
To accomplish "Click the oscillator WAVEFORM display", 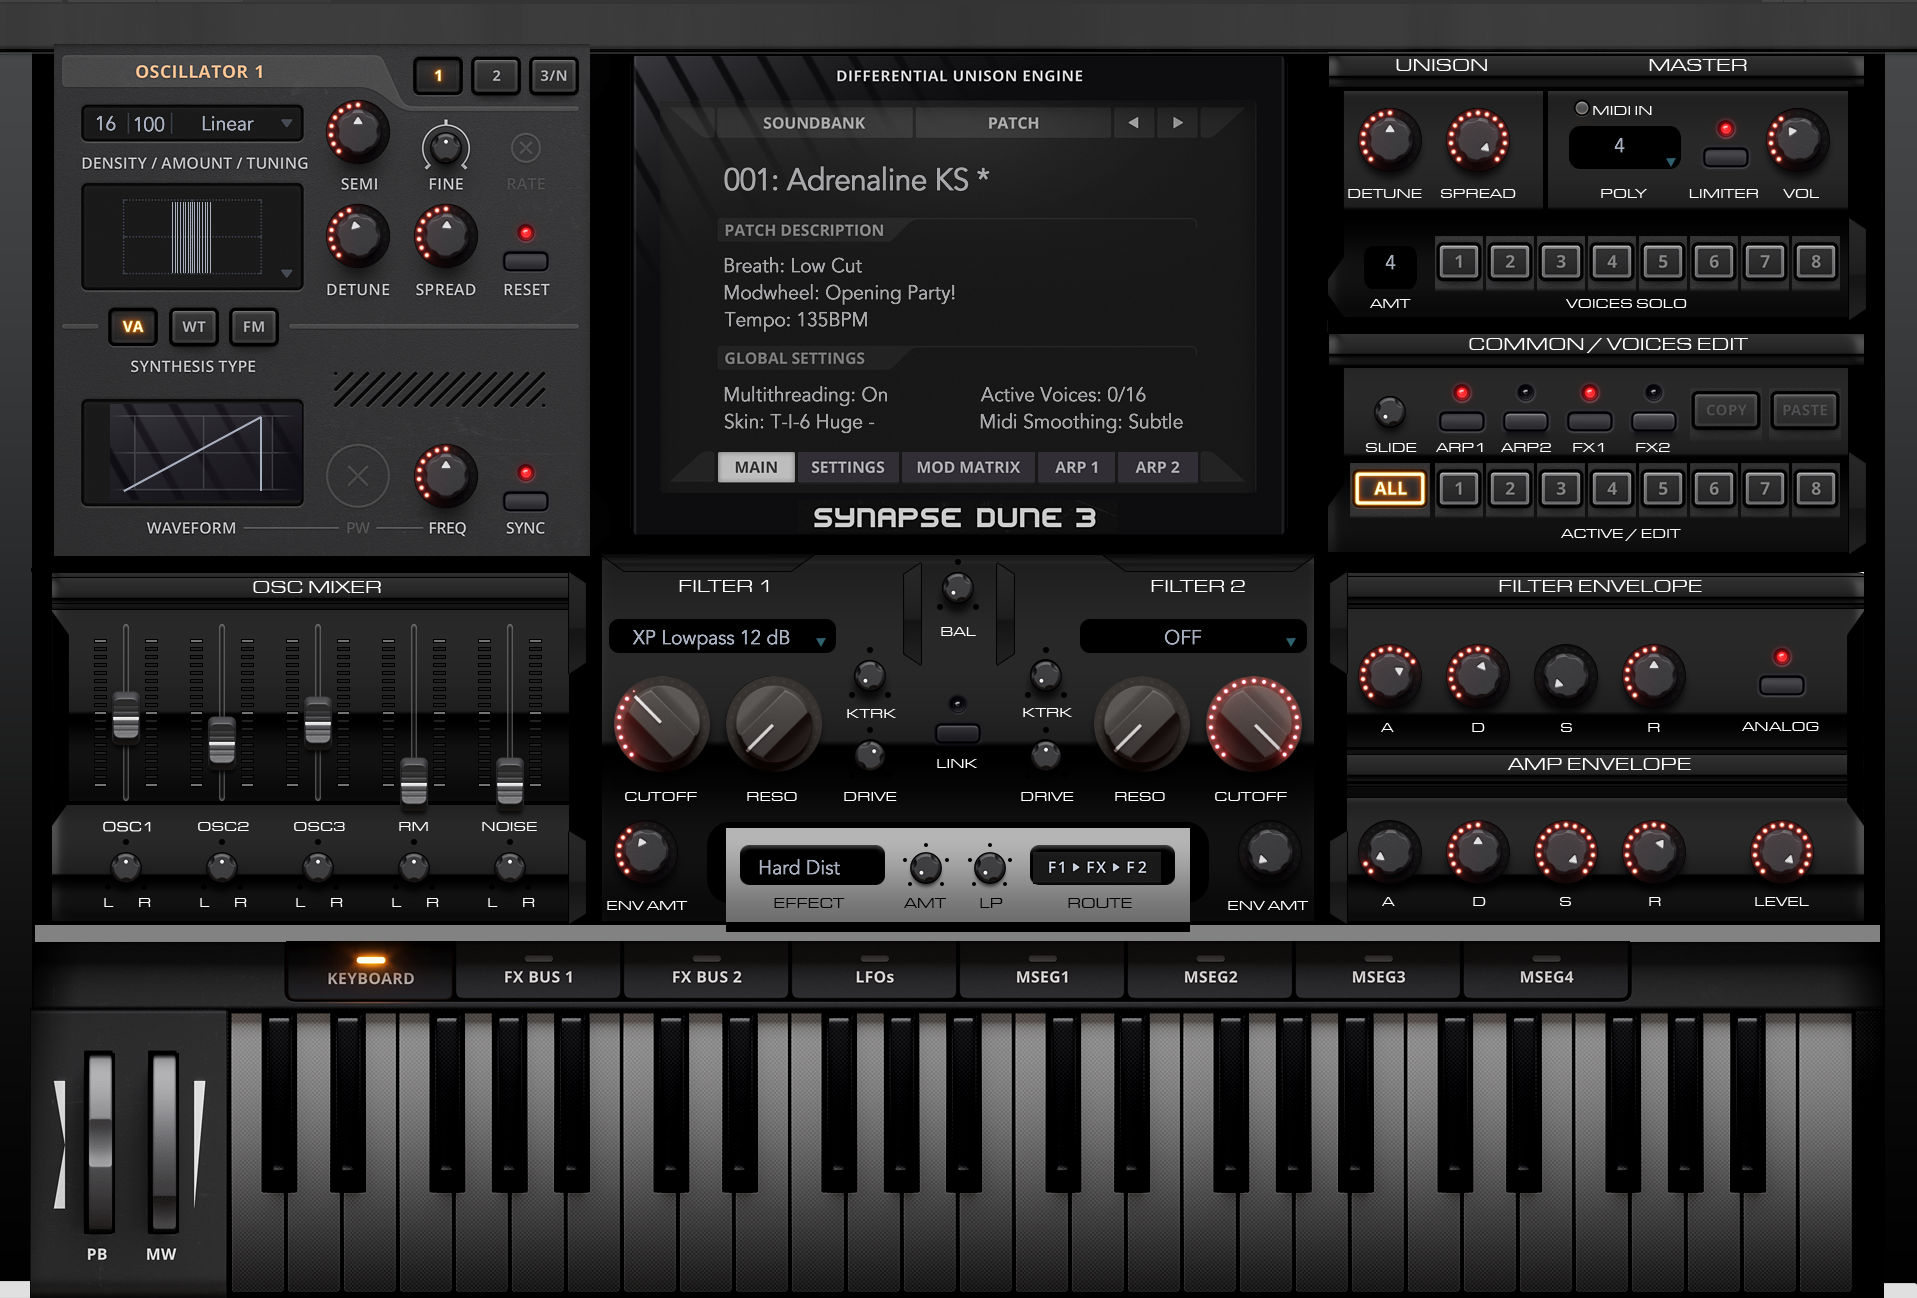I will point(193,453).
